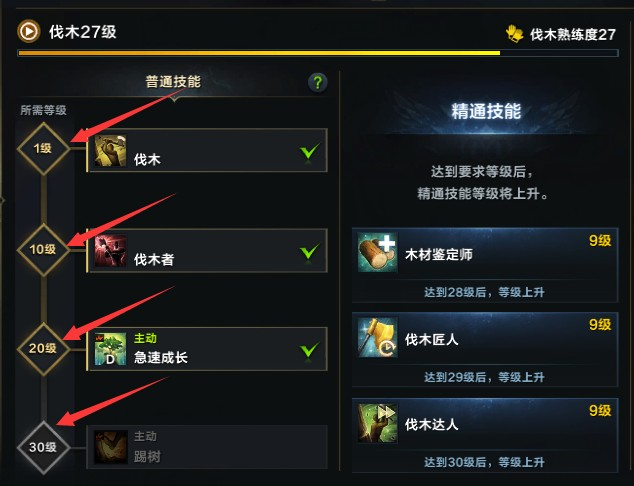Select the 1级 diamond level node

point(43,149)
